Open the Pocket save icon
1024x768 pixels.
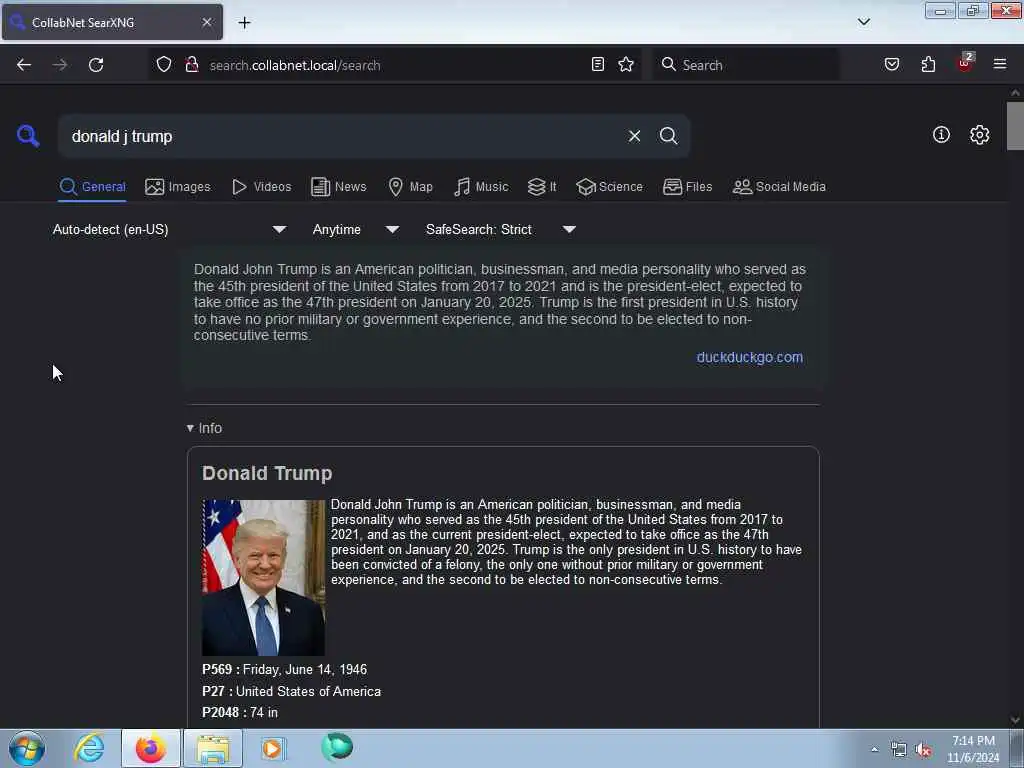[892, 65]
